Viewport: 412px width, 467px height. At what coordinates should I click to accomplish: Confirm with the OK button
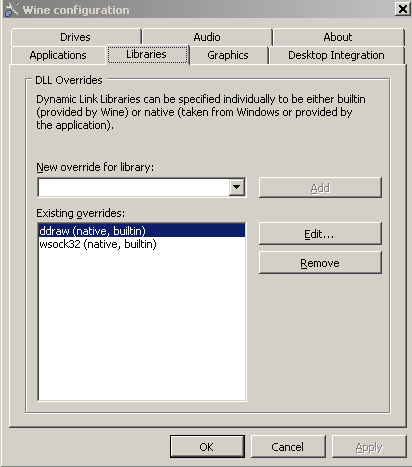click(207, 446)
